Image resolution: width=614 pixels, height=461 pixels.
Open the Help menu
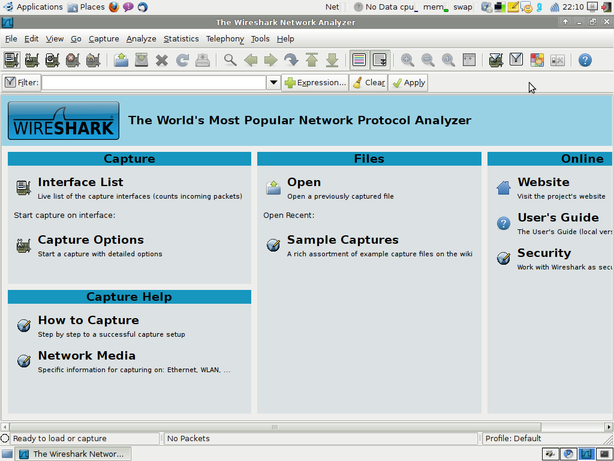(285, 39)
